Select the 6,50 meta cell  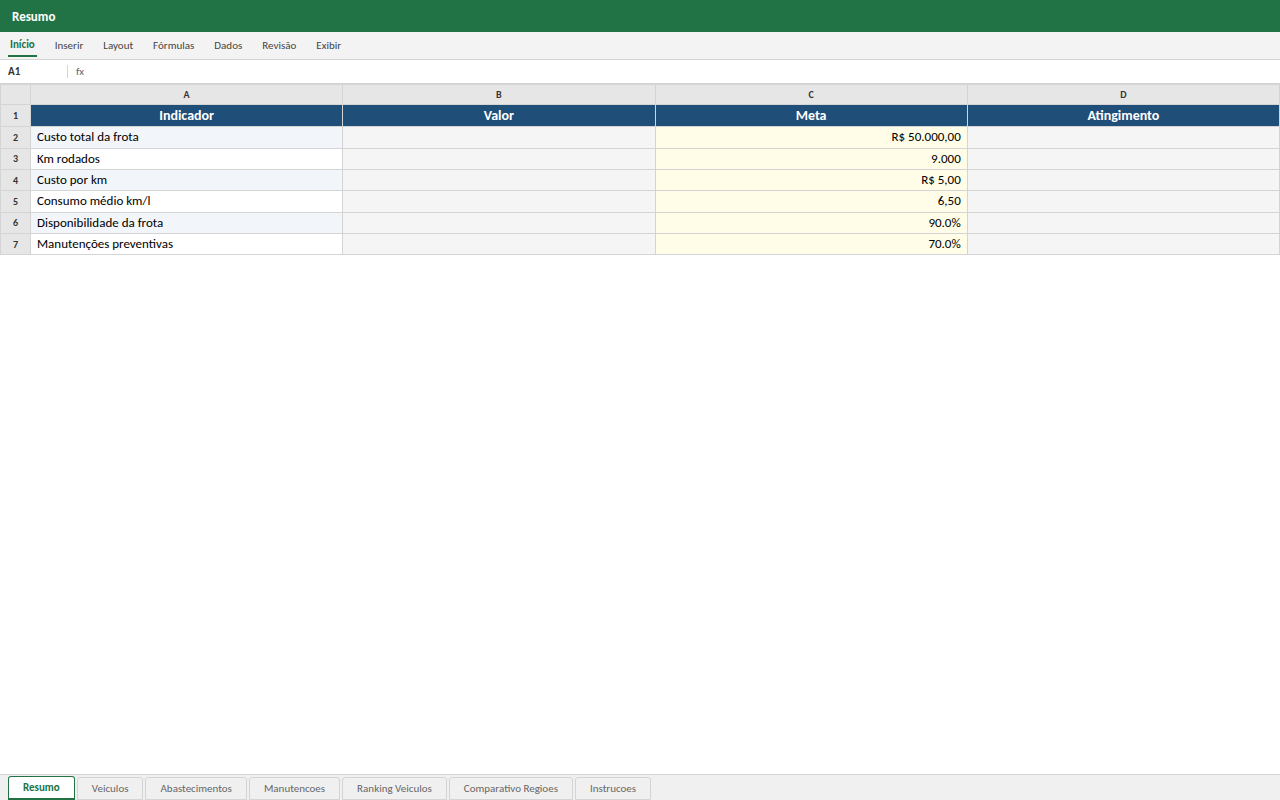811,201
